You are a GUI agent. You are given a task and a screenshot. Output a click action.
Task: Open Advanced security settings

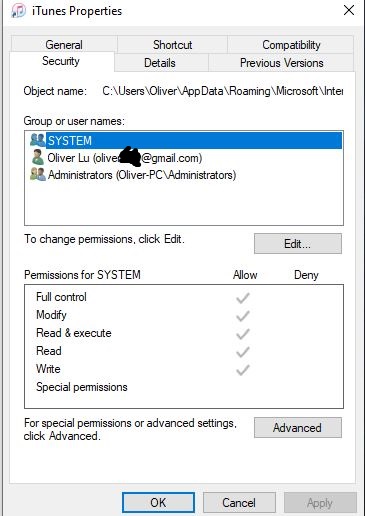coord(298,428)
